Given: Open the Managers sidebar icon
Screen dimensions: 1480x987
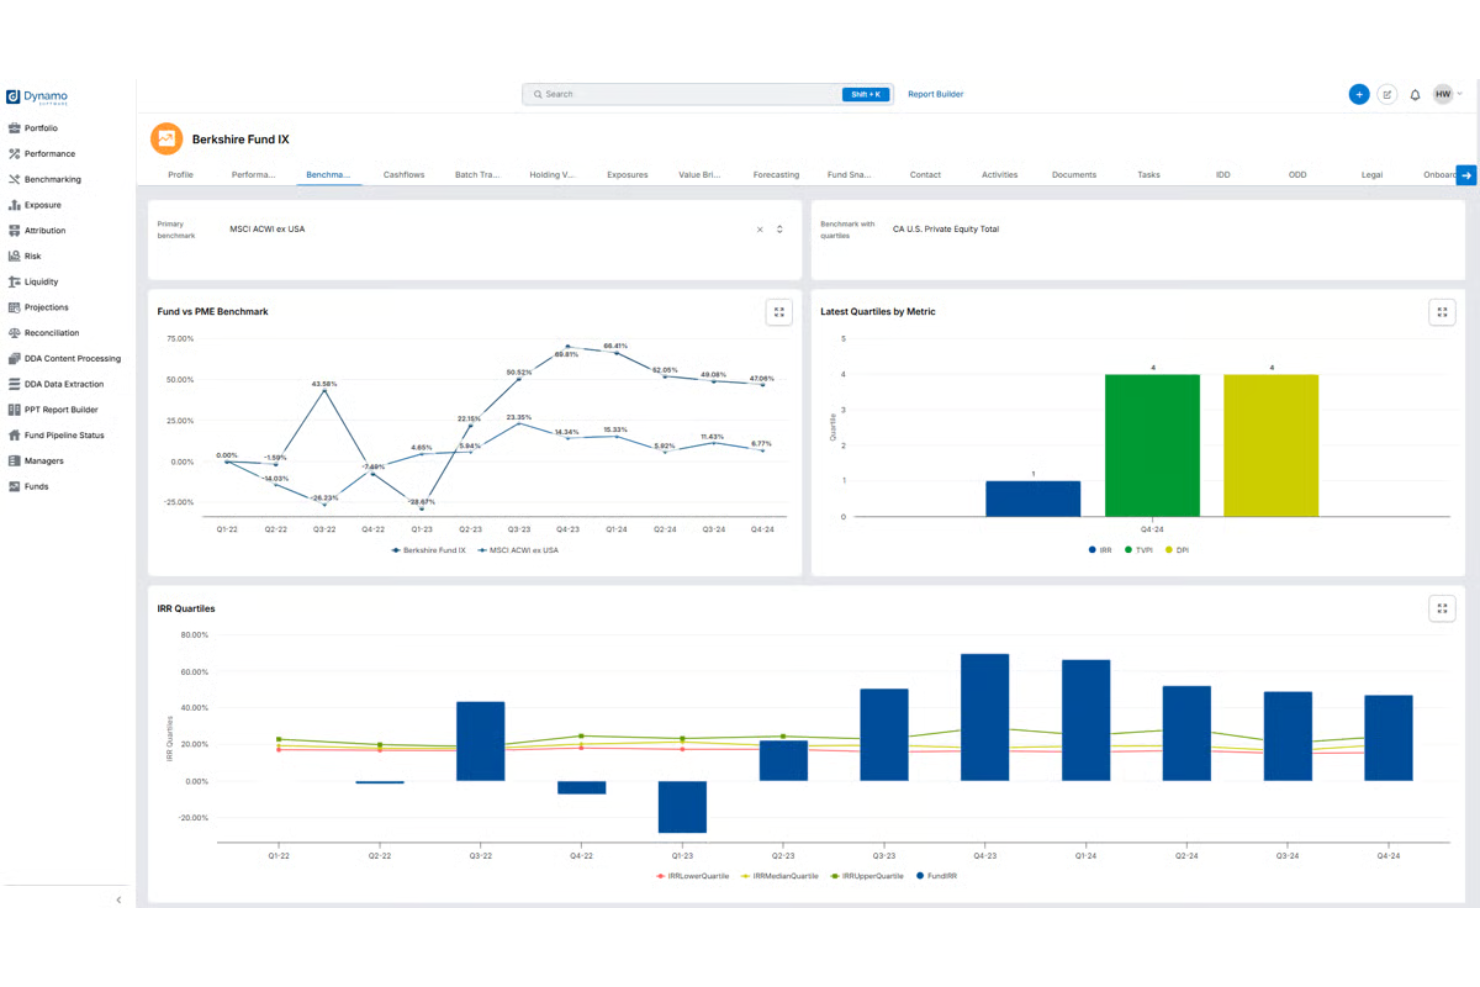Looking at the screenshot, I should click(14, 461).
